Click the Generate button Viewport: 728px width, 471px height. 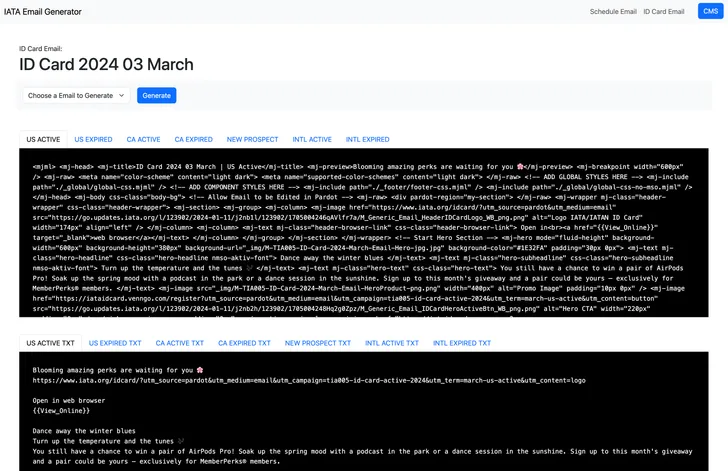156,95
